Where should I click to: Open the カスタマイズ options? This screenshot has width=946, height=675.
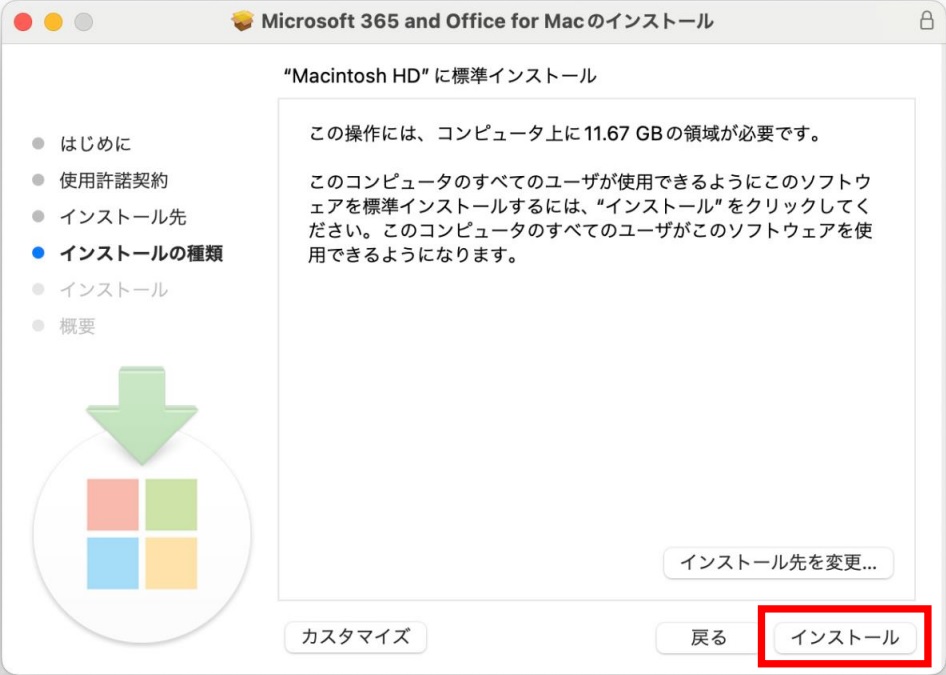point(355,636)
